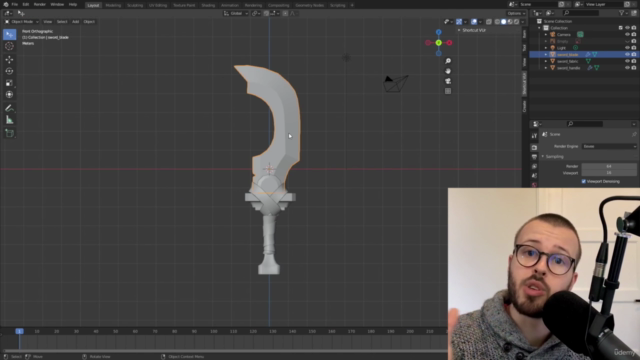Click the Viewport samples value field
640x360 pixels.
point(609,173)
